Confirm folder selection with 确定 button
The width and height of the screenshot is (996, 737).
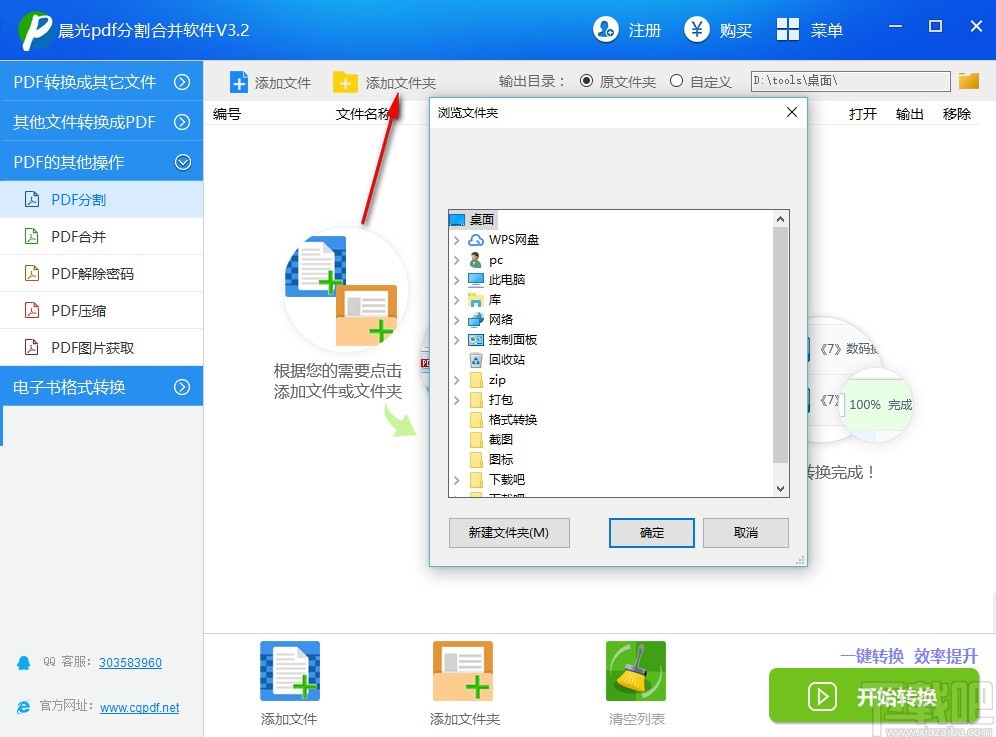coord(651,532)
